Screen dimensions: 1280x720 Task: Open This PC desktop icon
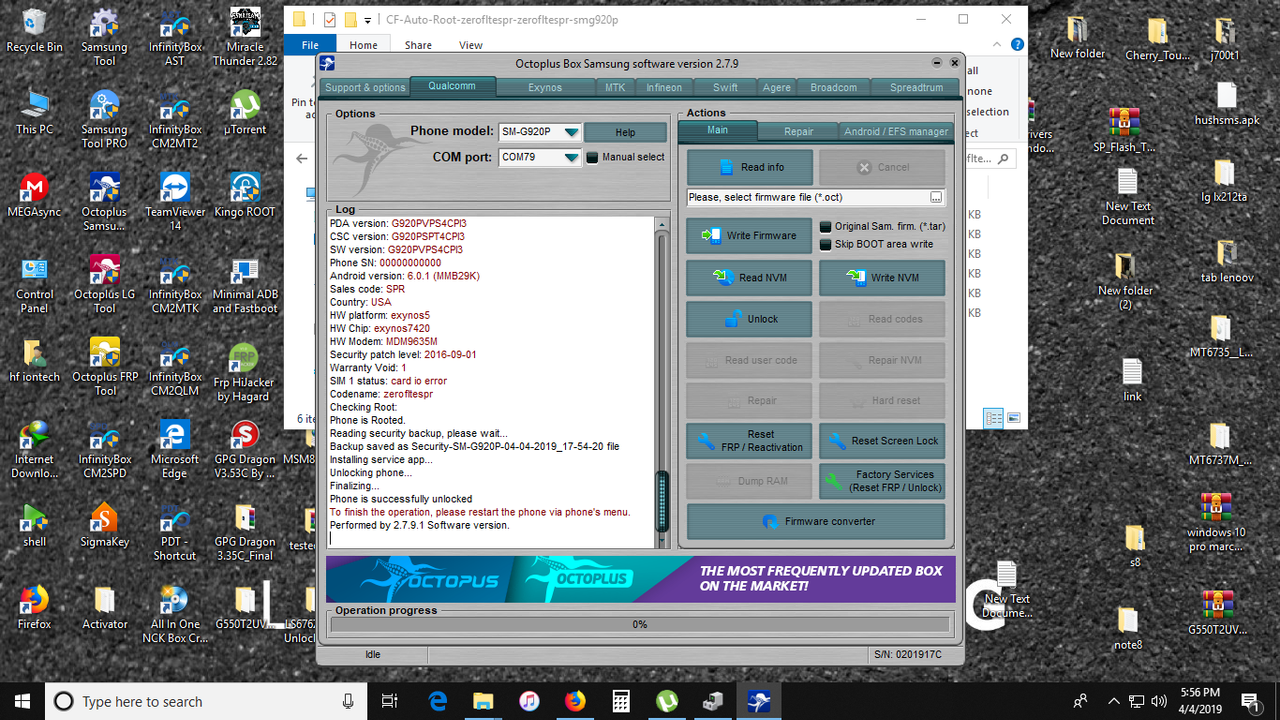[x=34, y=112]
